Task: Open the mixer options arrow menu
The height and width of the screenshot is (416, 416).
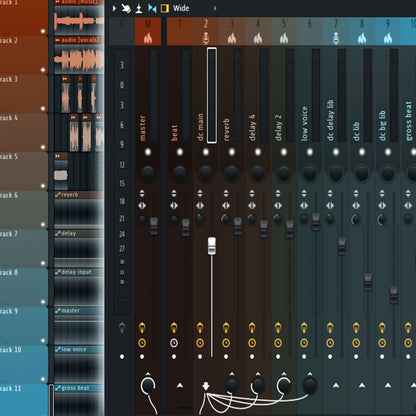Action: 114,8
